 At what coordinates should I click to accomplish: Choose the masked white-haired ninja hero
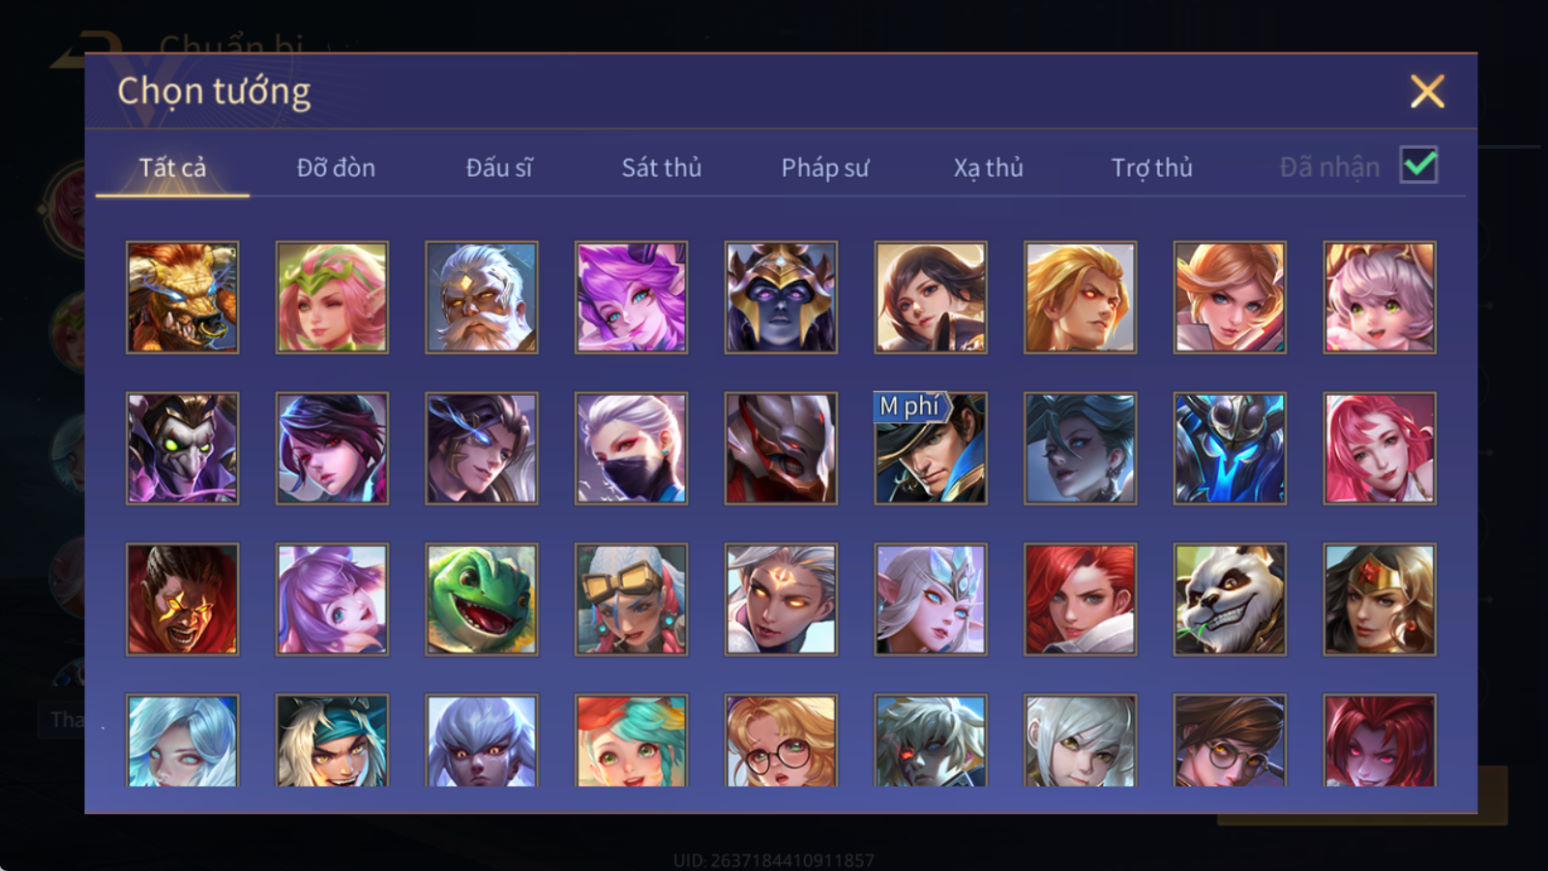pyautogui.click(x=631, y=448)
